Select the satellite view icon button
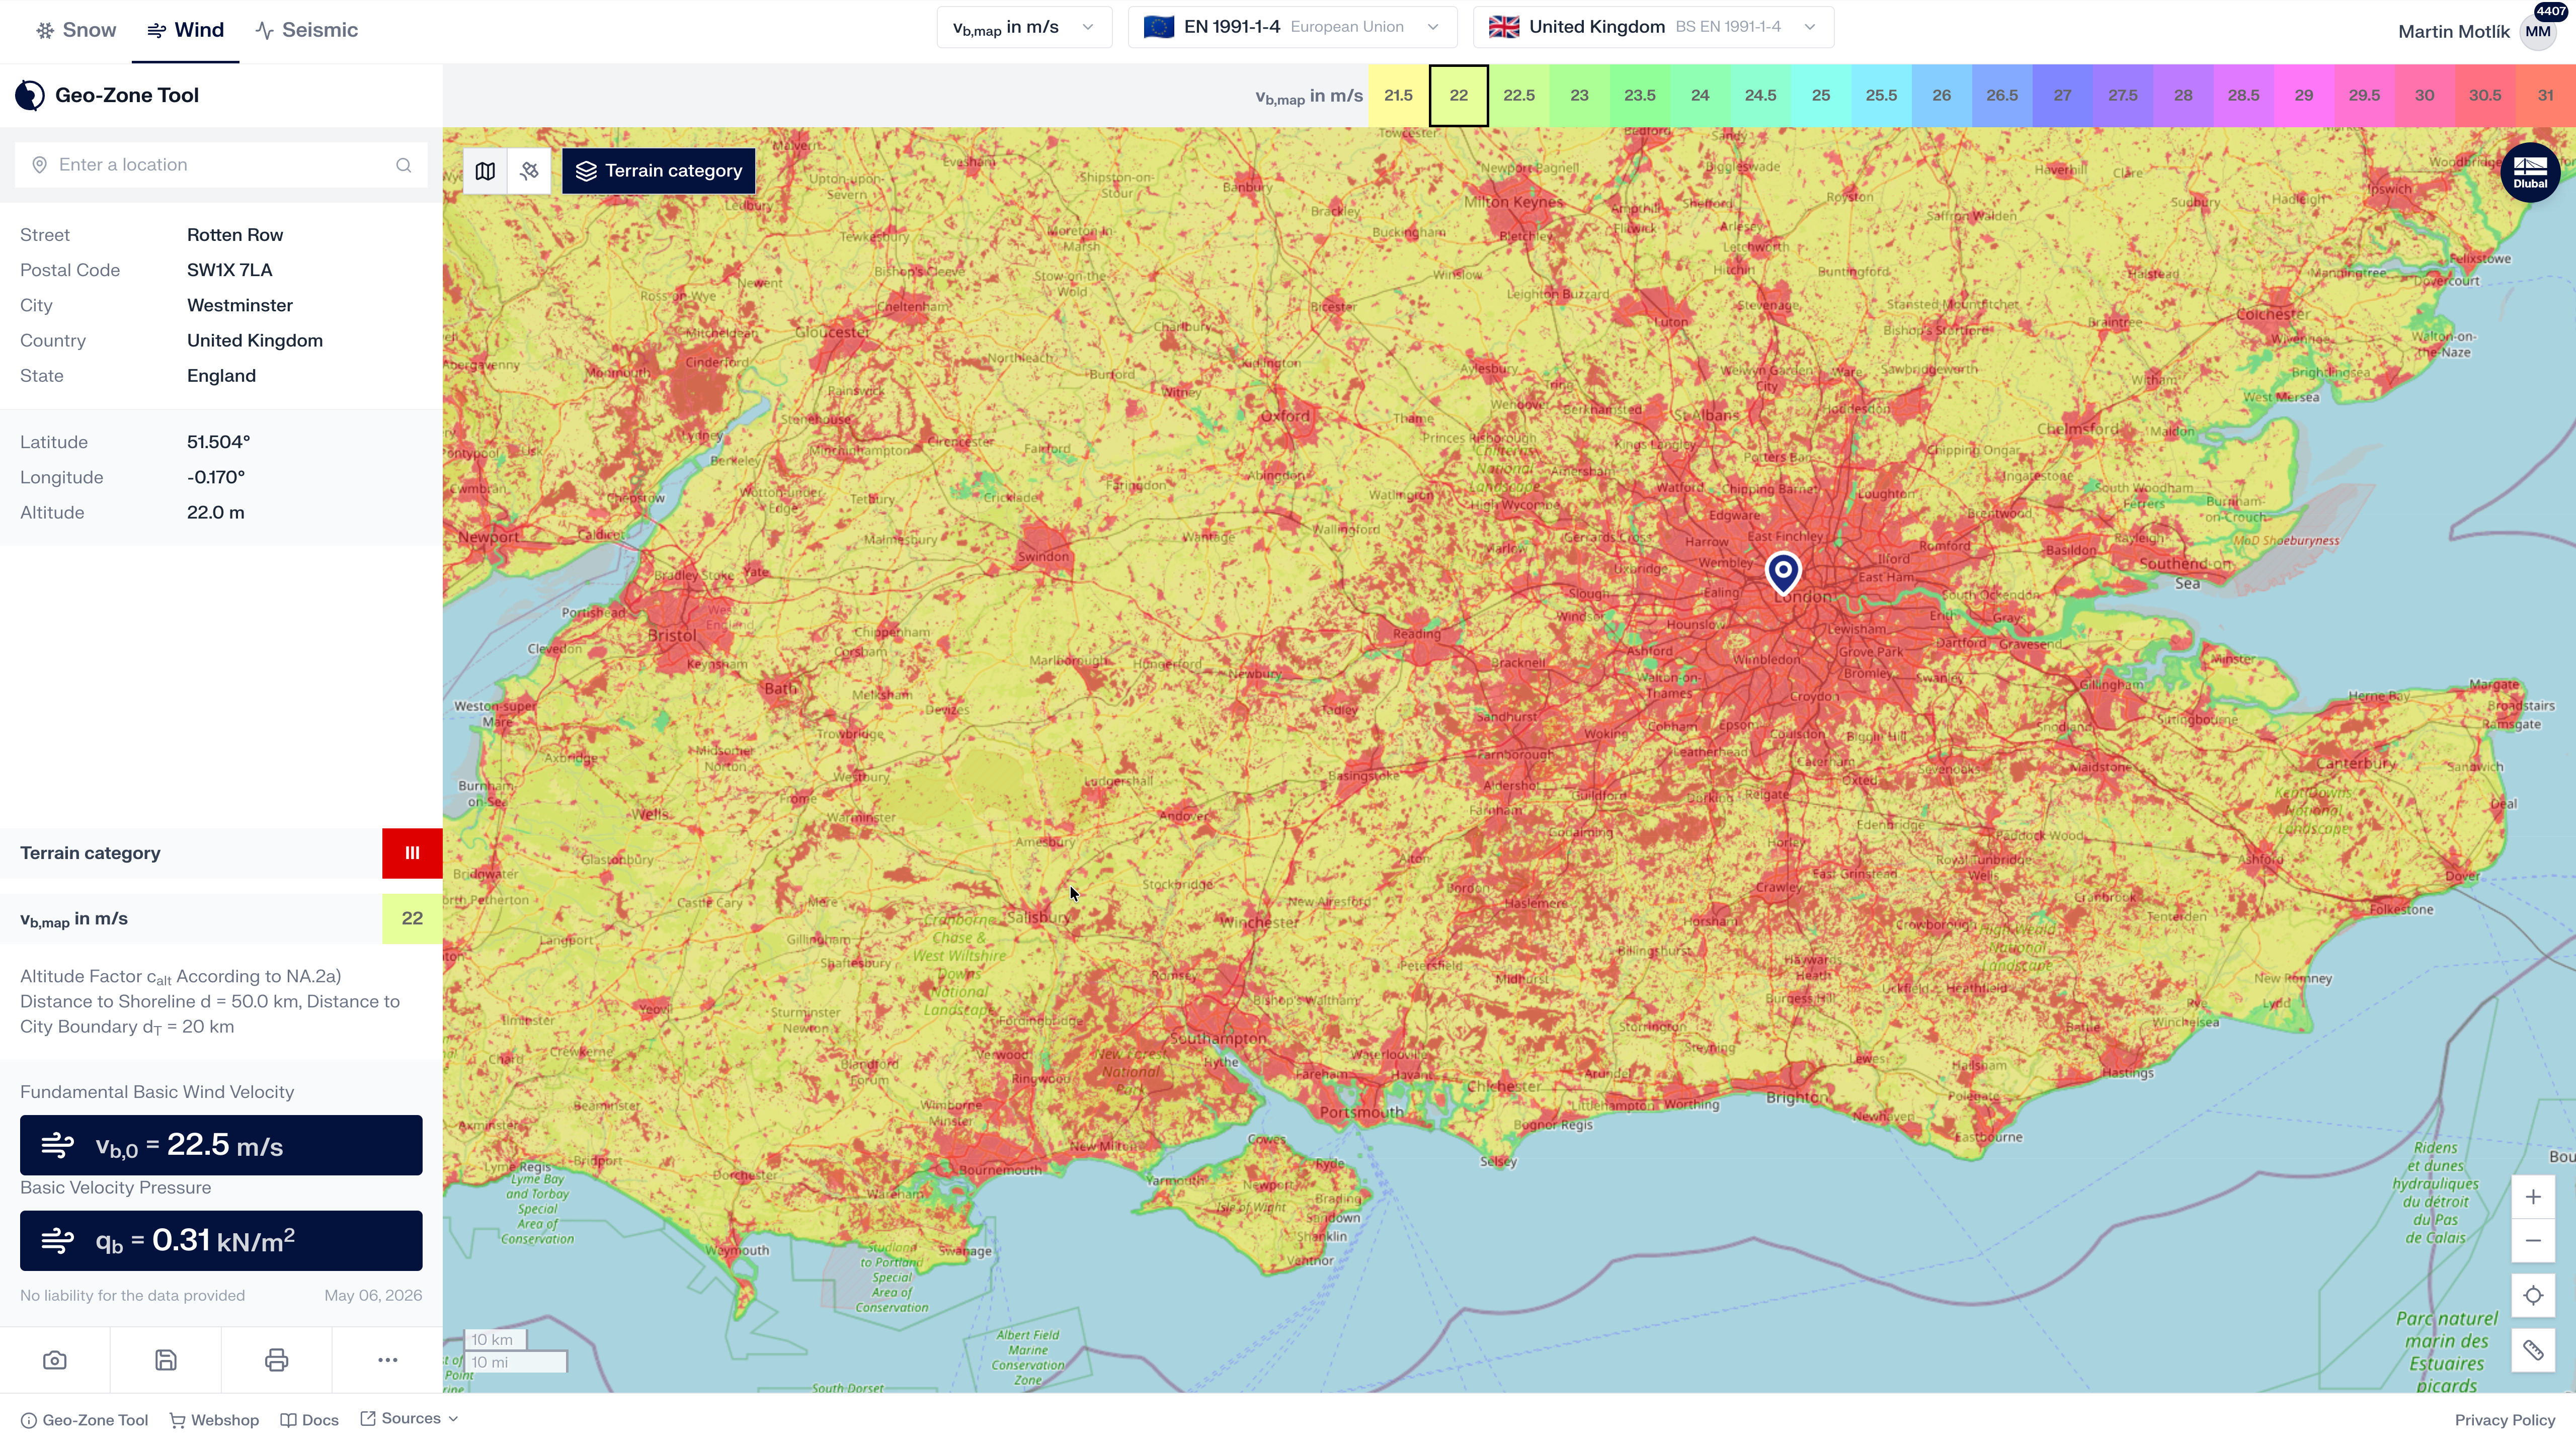 click(x=529, y=171)
